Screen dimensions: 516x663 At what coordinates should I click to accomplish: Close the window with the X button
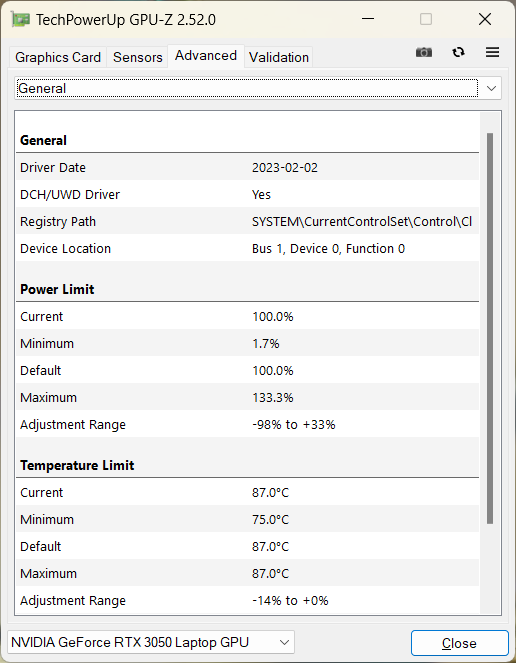[x=485, y=19]
